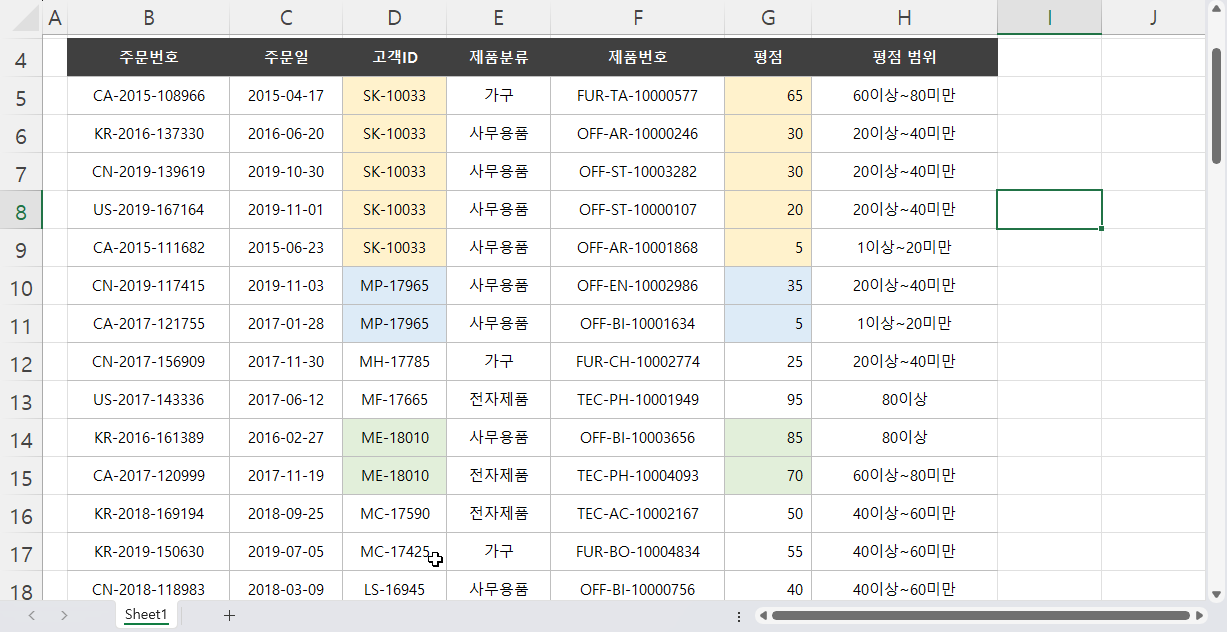The height and width of the screenshot is (632, 1227).
Task: Select rating cell 95
Action: click(768, 400)
